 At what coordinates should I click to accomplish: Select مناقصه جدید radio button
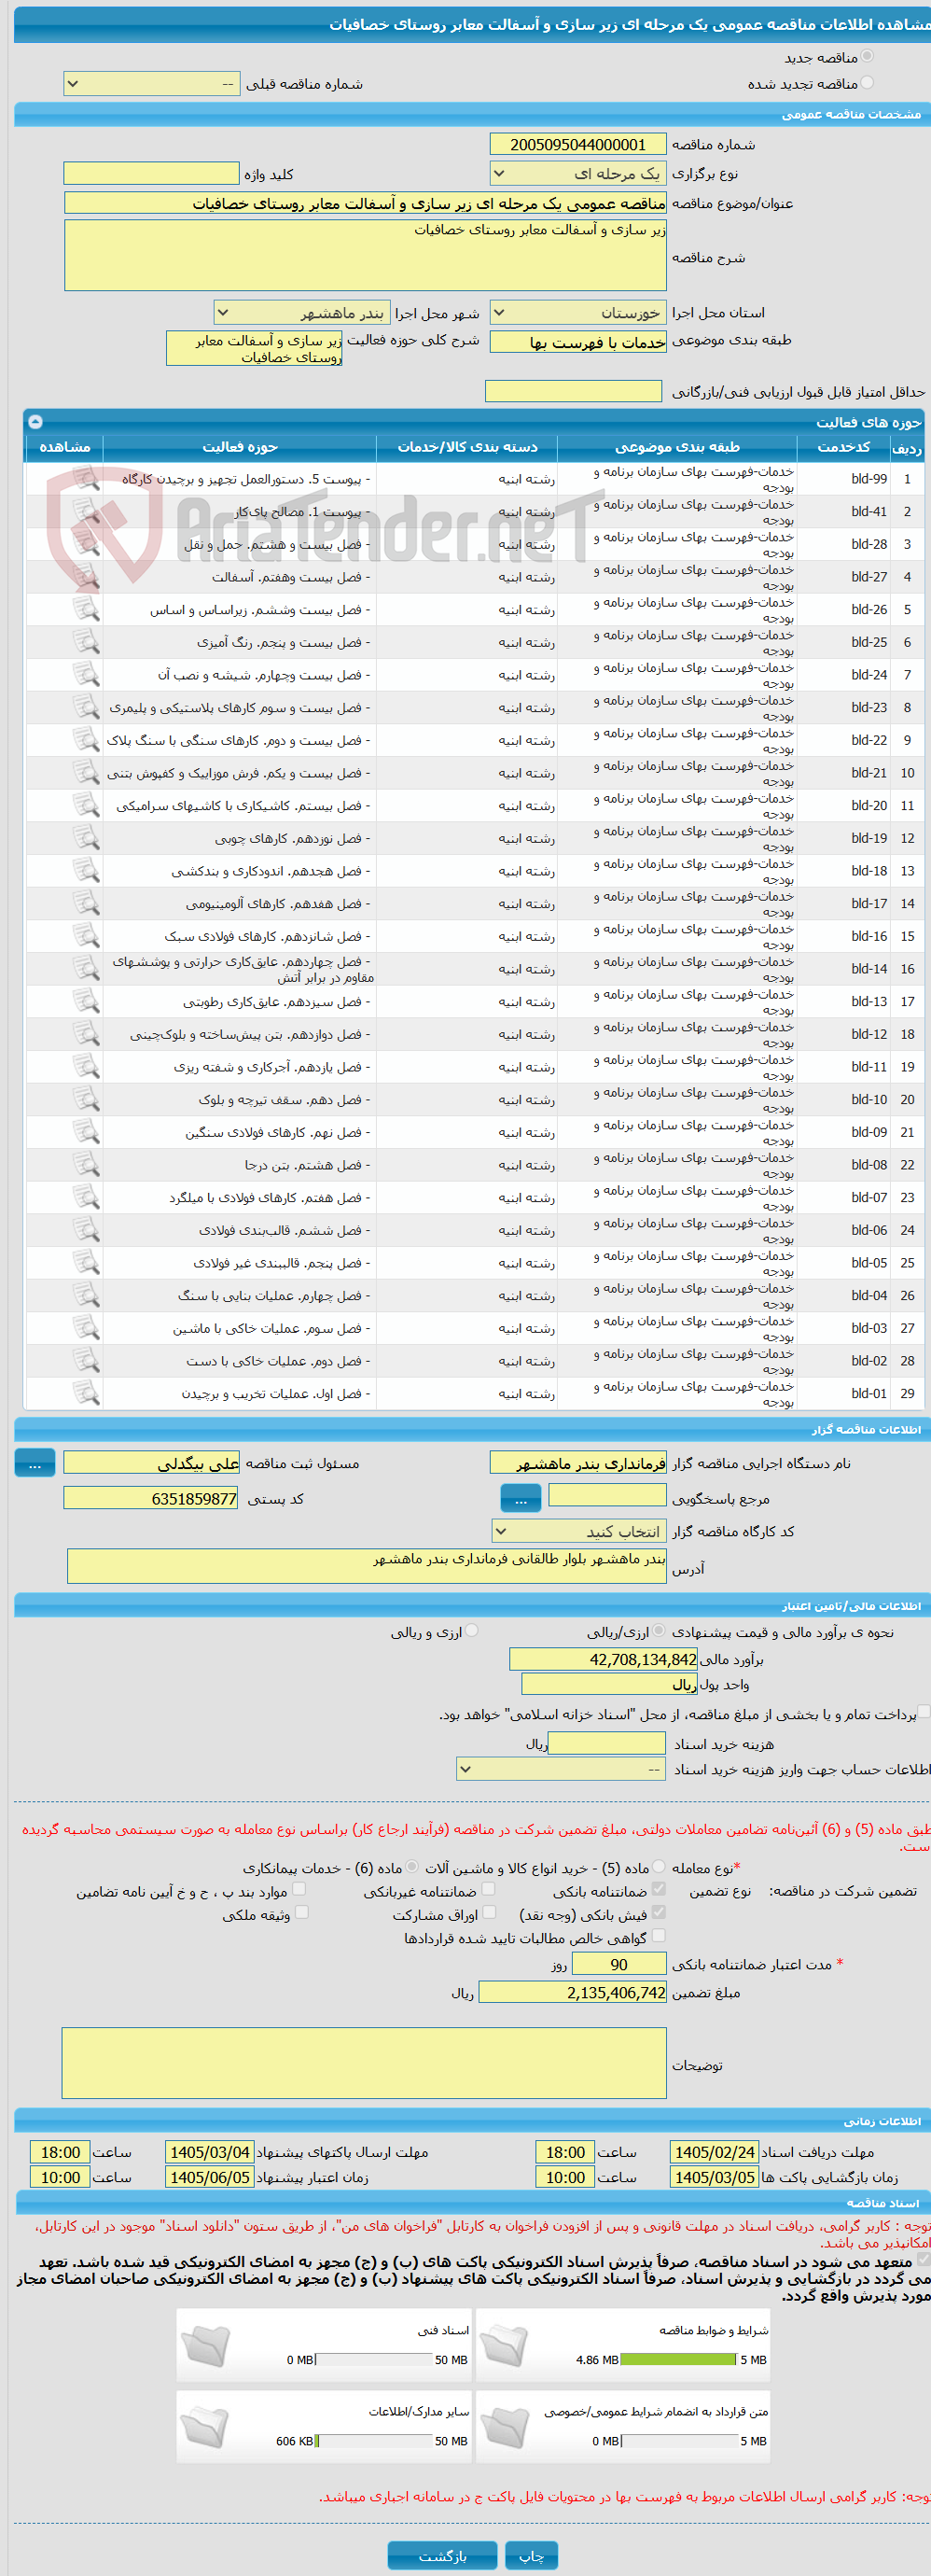tap(867, 57)
